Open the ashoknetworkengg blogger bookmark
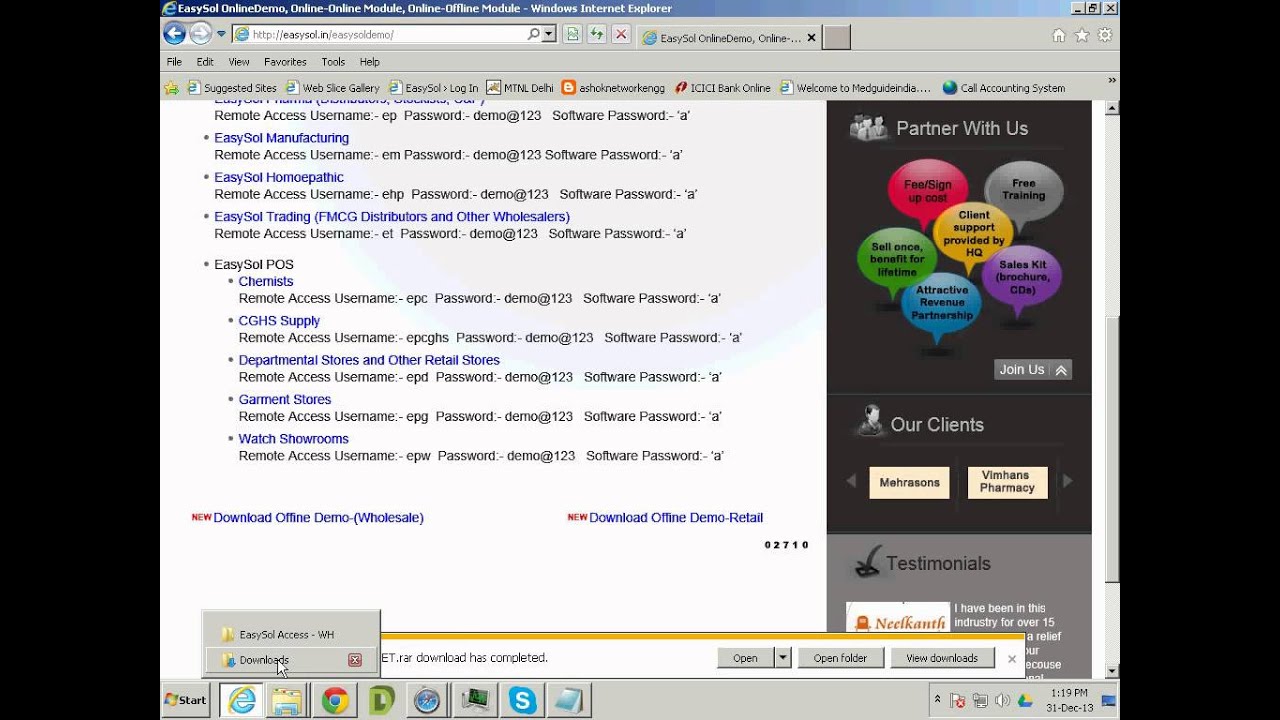This screenshot has width=1280, height=720. pos(613,88)
